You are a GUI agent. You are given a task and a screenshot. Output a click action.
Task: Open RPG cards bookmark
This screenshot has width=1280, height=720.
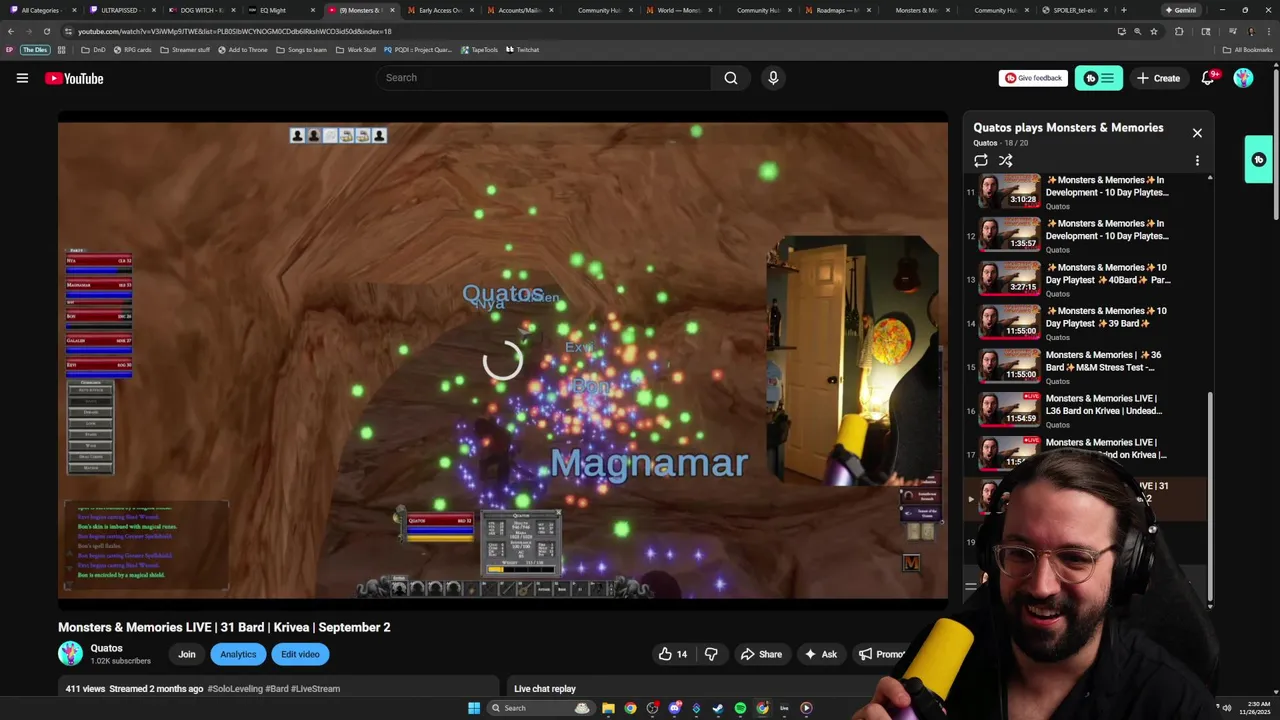coord(132,50)
